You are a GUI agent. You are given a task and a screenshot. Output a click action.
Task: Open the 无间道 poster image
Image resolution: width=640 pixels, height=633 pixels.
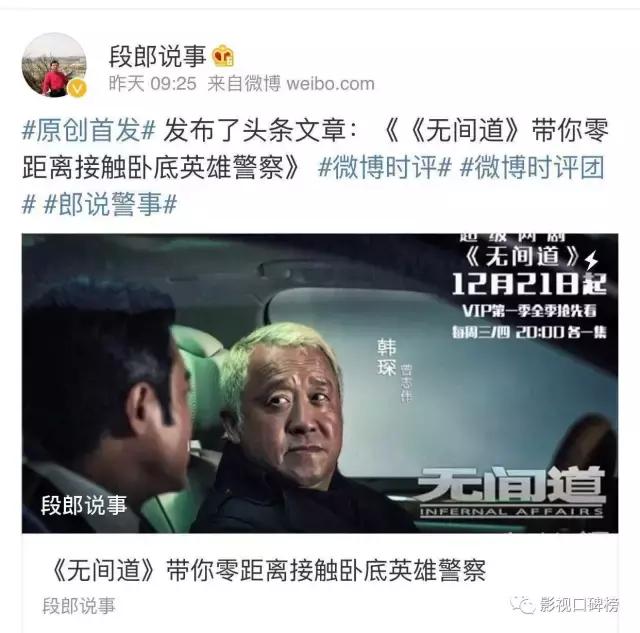pyautogui.click(x=320, y=383)
